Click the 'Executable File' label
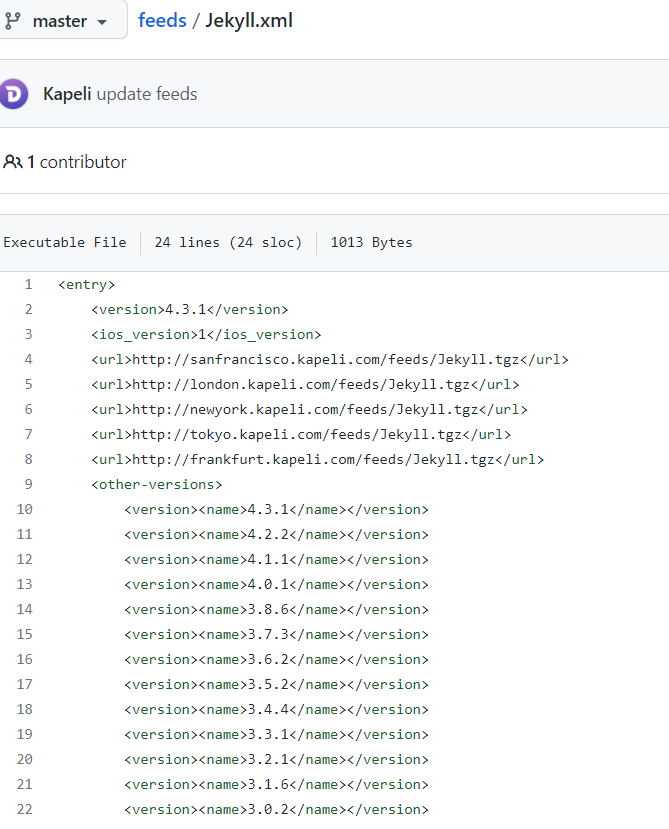 pos(65,242)
